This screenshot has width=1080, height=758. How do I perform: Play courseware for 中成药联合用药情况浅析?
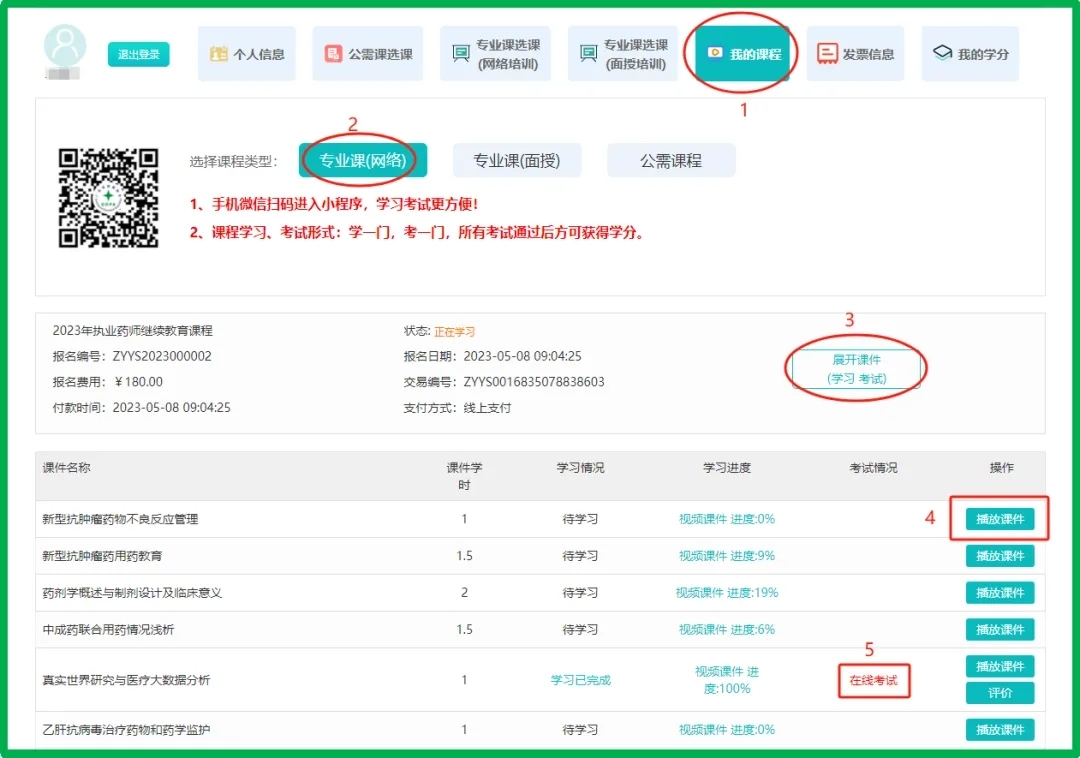tap(999, 630)
